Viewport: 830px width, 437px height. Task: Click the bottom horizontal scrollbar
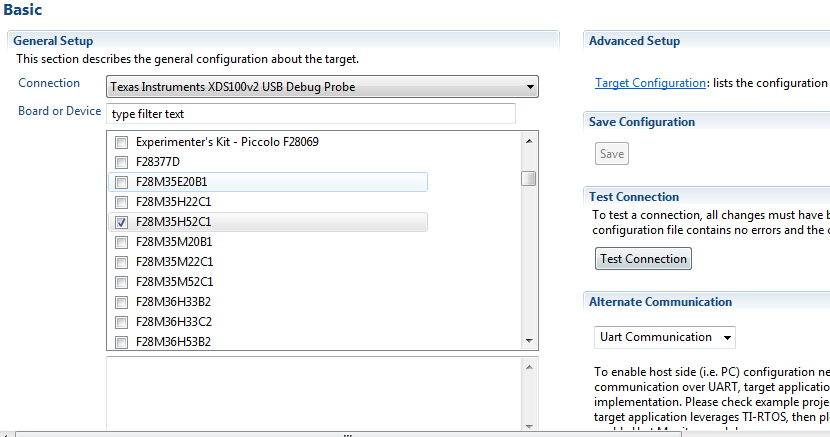(x=347, y=434)
